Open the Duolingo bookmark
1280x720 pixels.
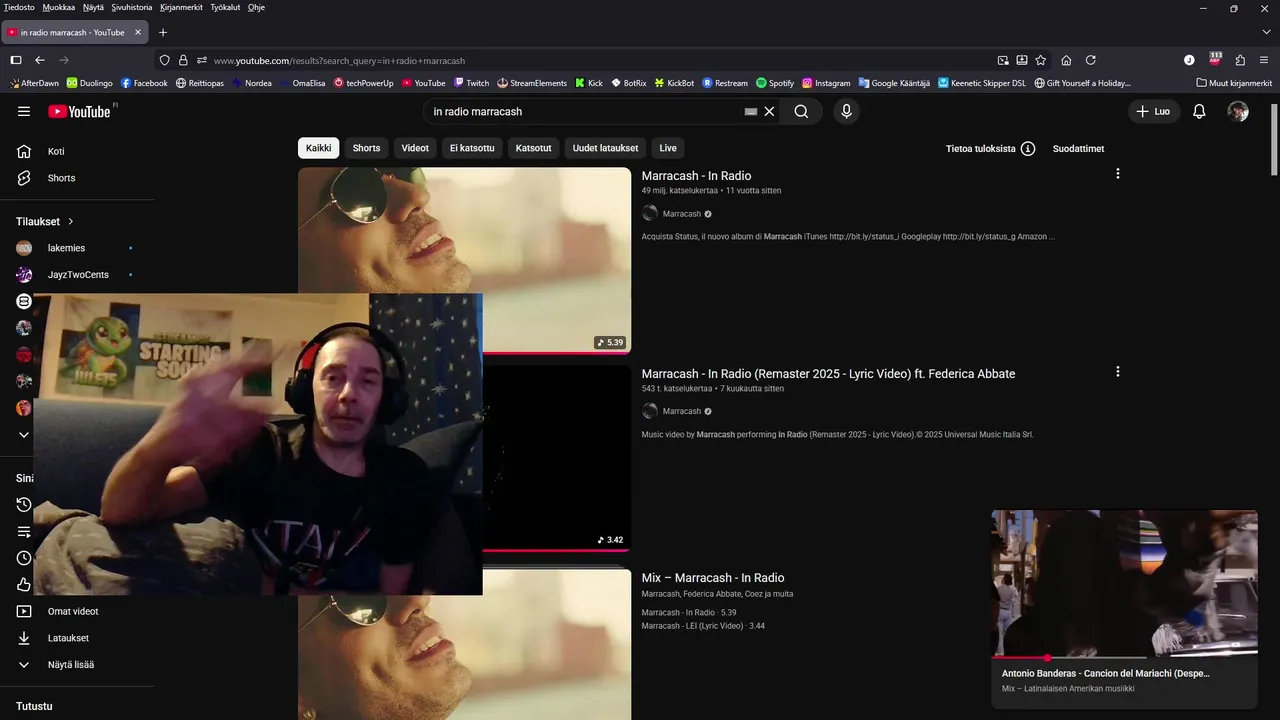(x=90, y=83)
